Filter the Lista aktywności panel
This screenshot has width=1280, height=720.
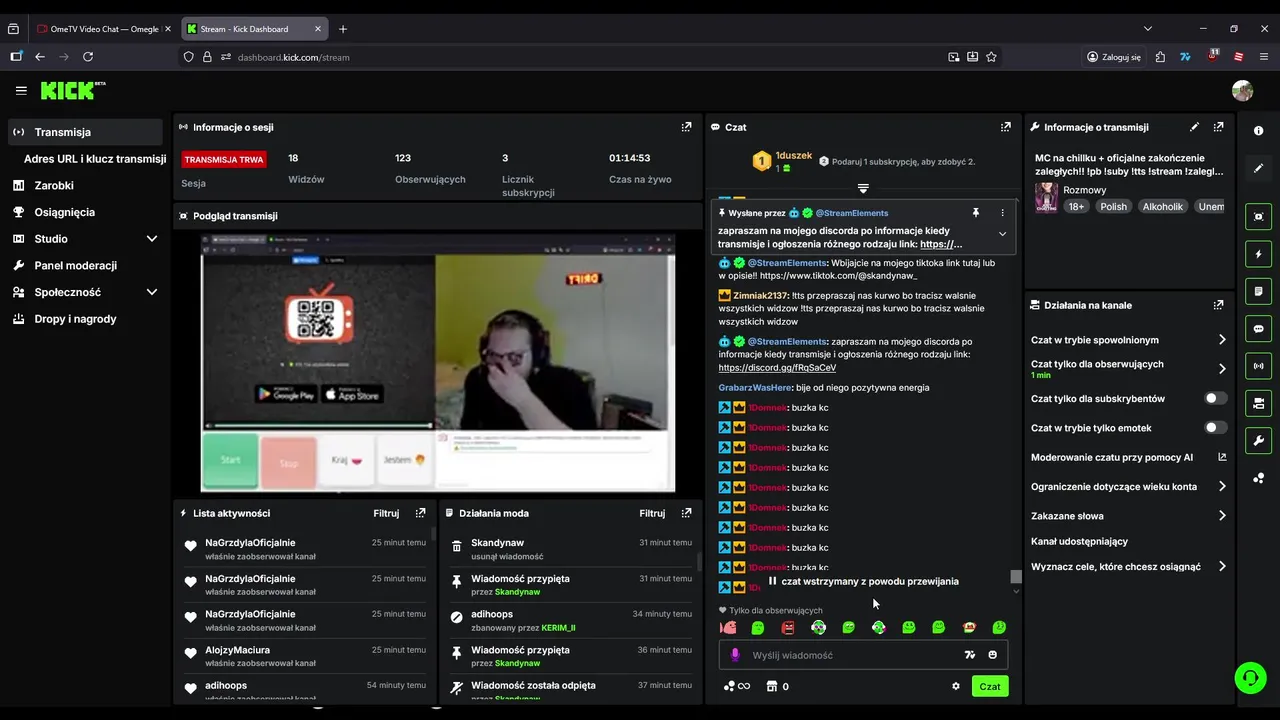[x=386, y=513]
